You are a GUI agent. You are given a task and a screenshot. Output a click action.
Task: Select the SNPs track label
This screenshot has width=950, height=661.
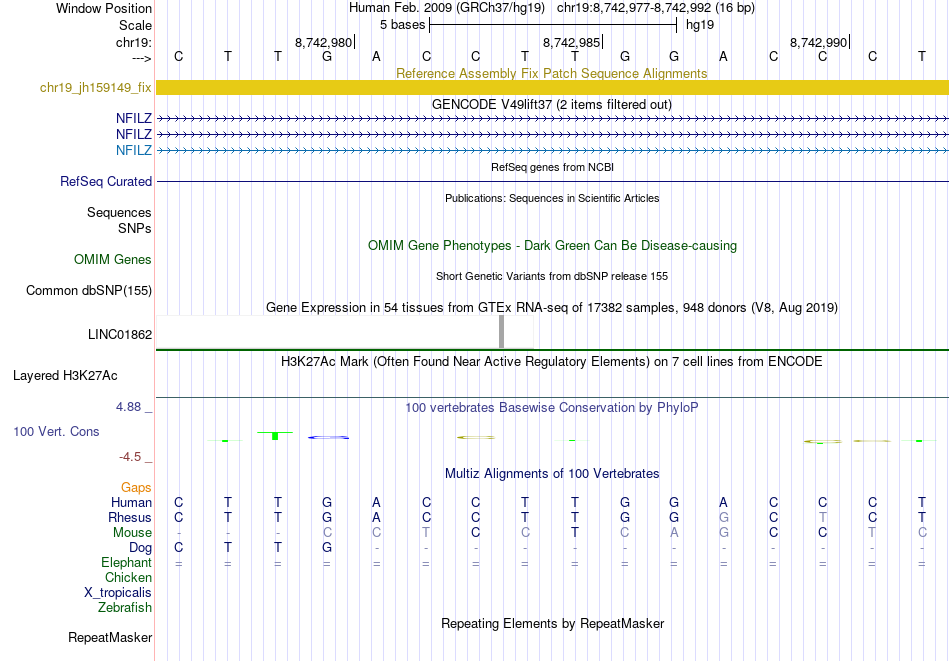tap(135, 228)
